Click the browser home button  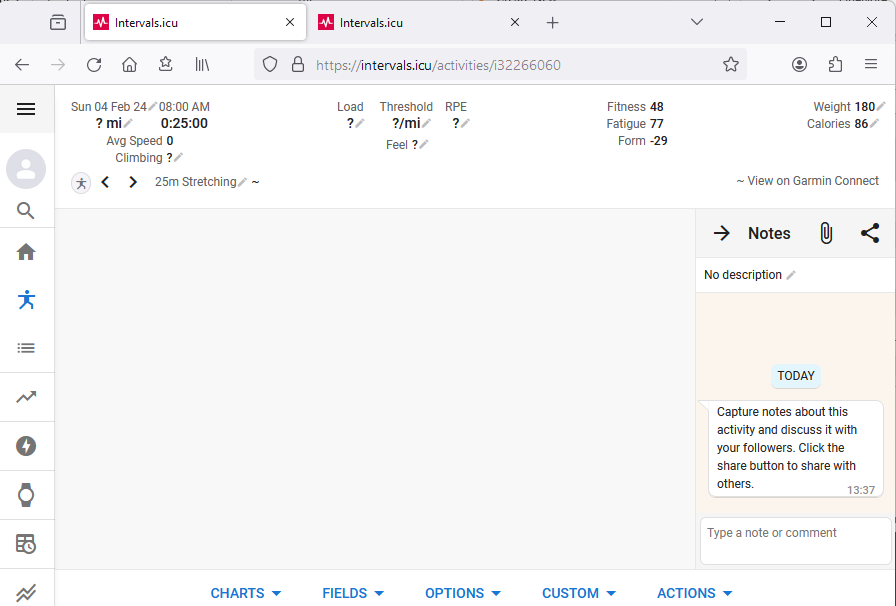click(x=130, y=65)
